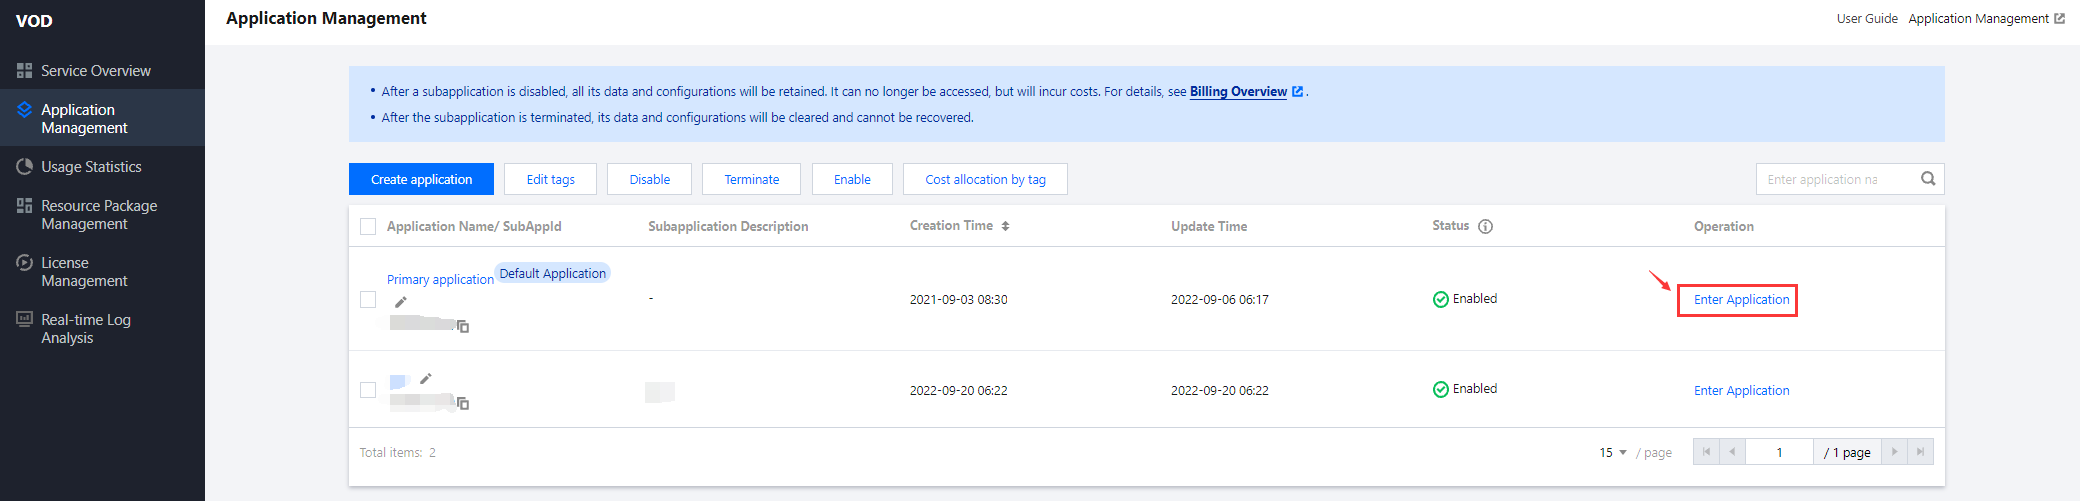The width and height of the screenshot is (2080, 501).
Task: Check the Primary application row checkbox
Action: [368, 299]
